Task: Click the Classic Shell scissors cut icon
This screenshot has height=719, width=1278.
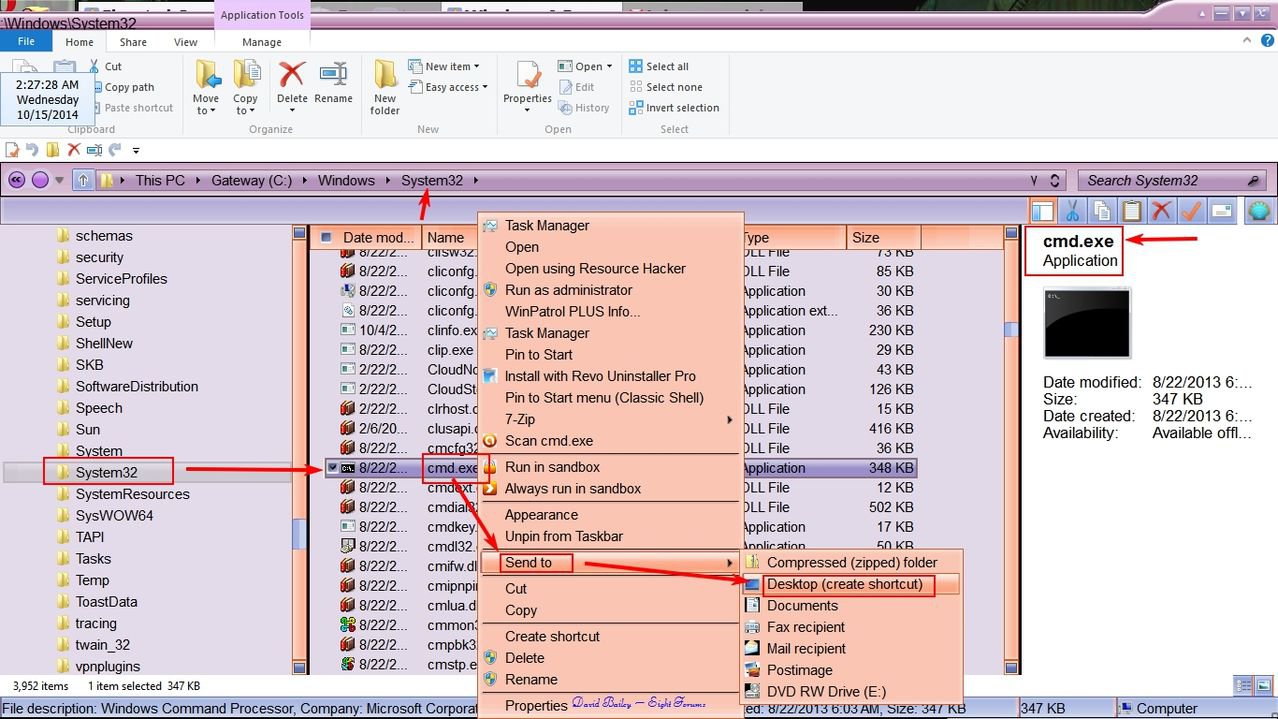Action: click(x=1072, y=211)
